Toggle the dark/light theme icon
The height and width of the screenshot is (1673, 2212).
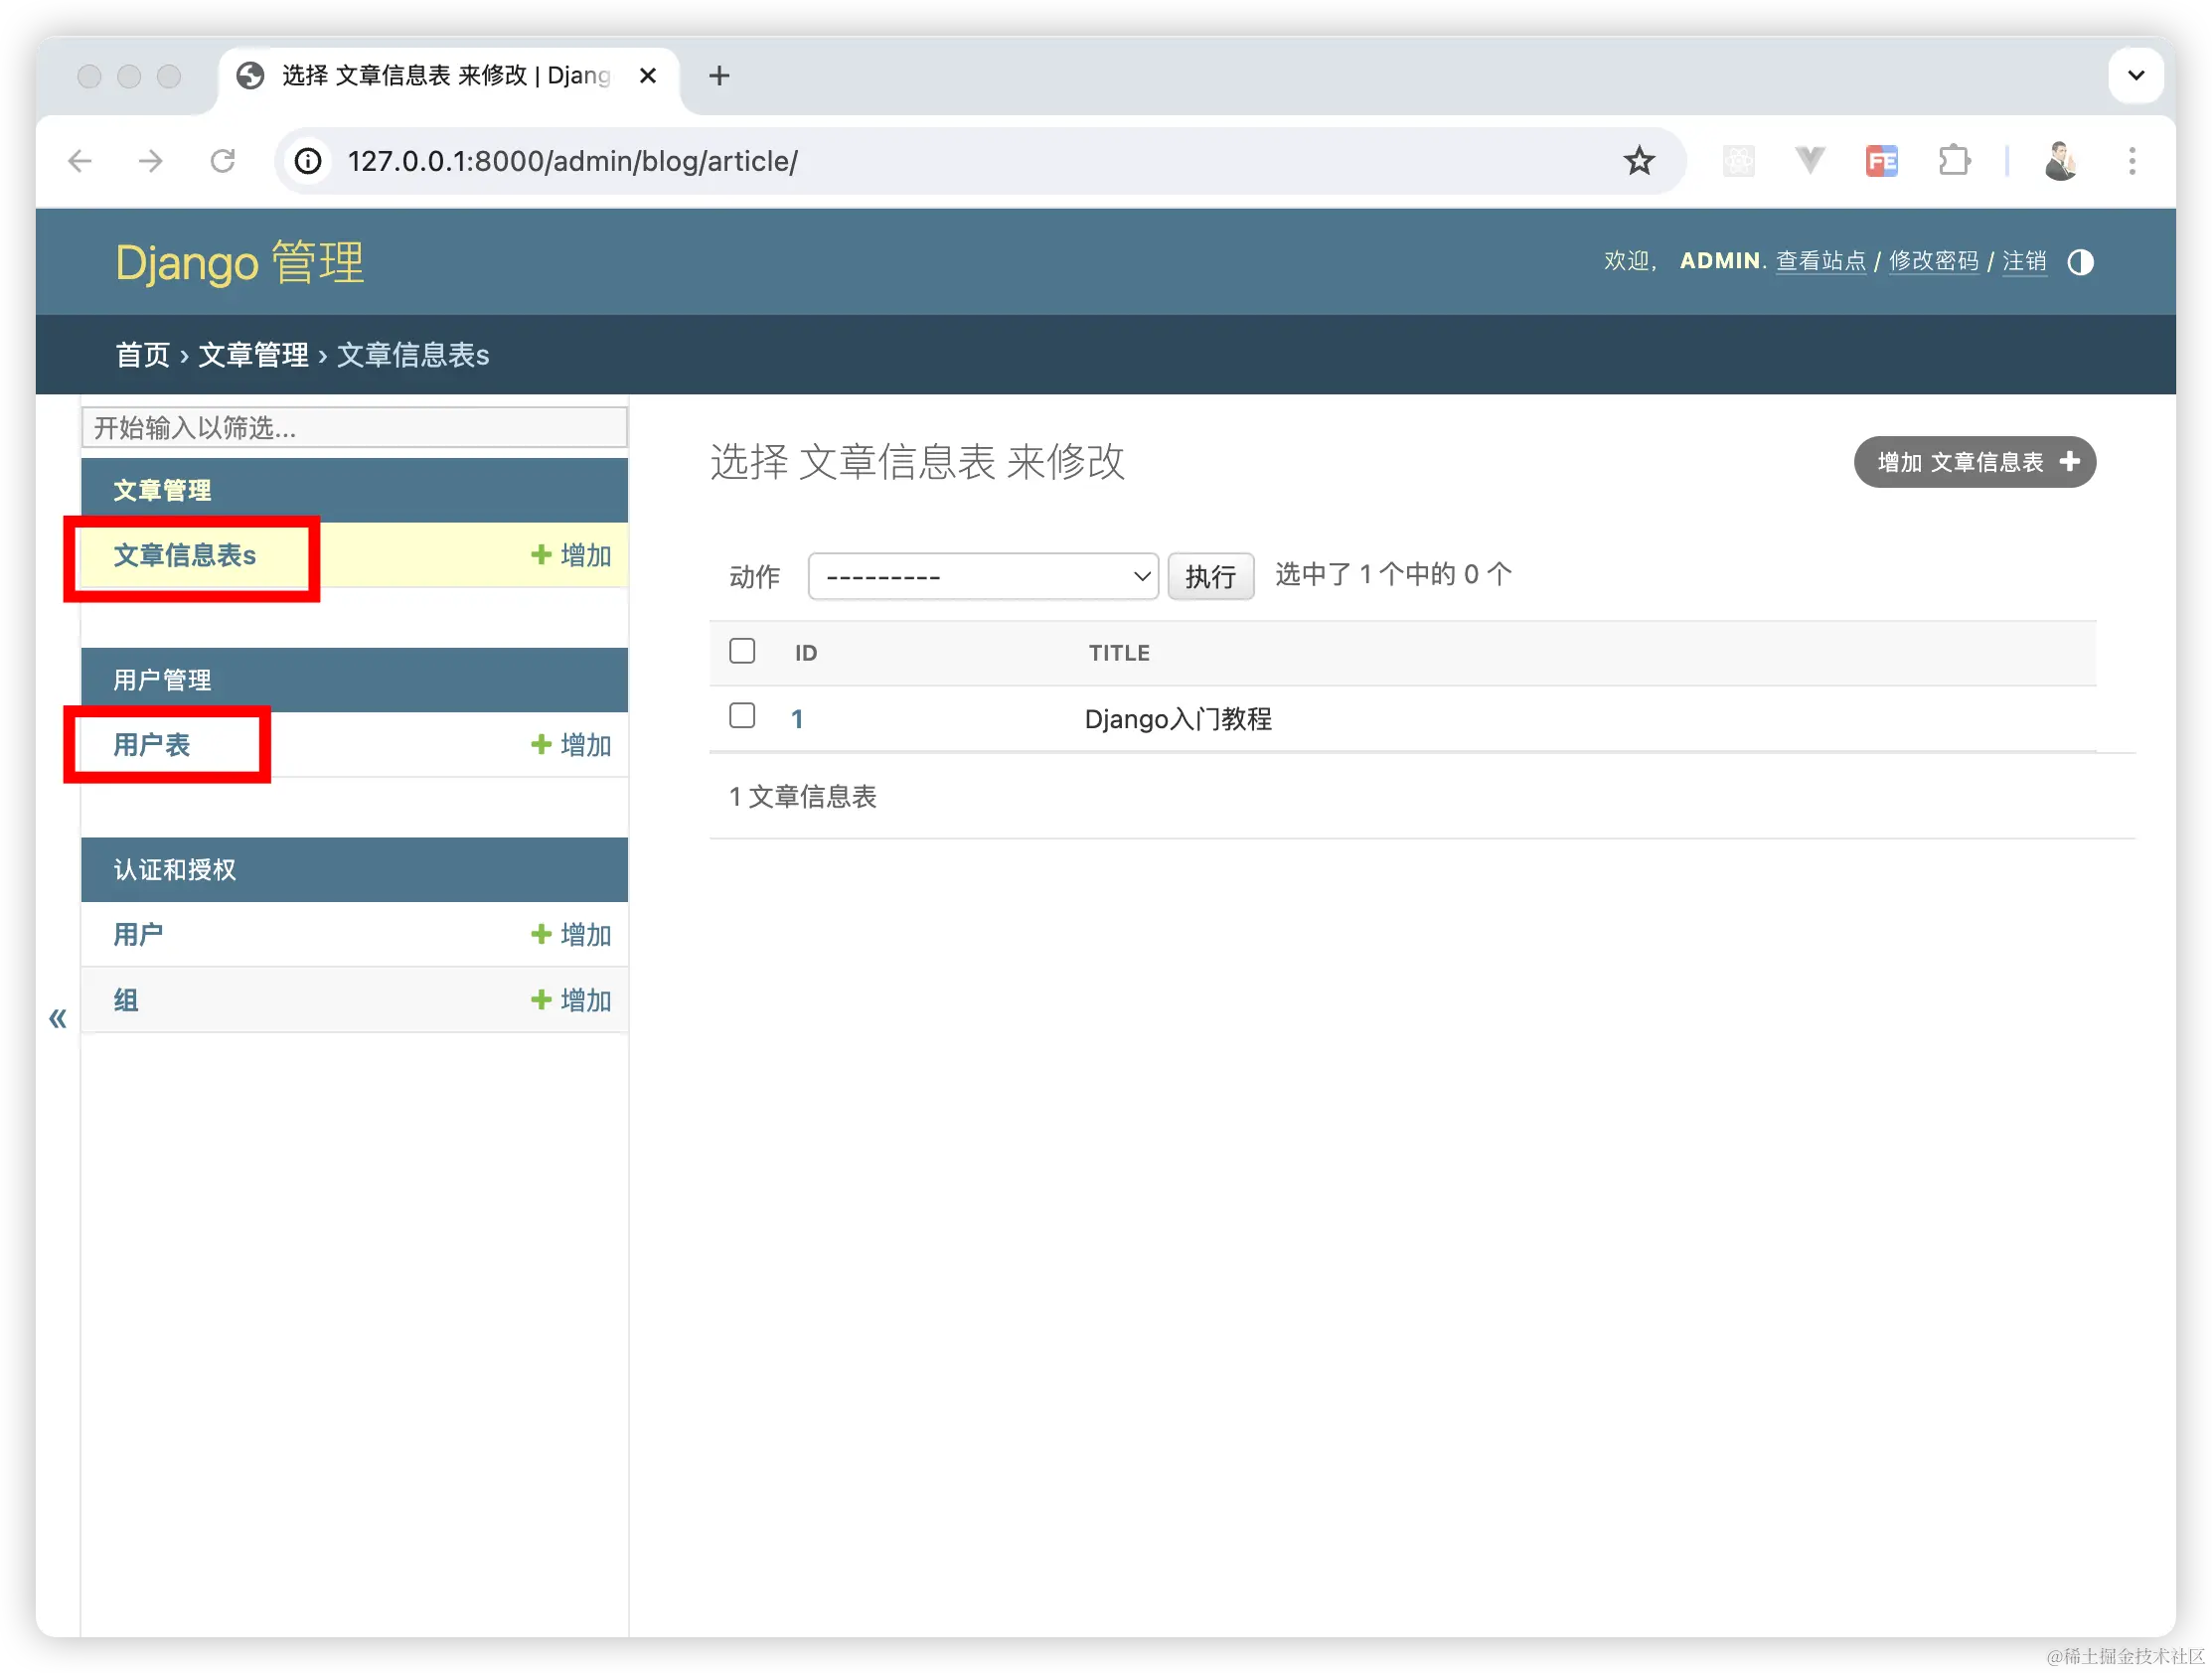(x=2080, y=262)
